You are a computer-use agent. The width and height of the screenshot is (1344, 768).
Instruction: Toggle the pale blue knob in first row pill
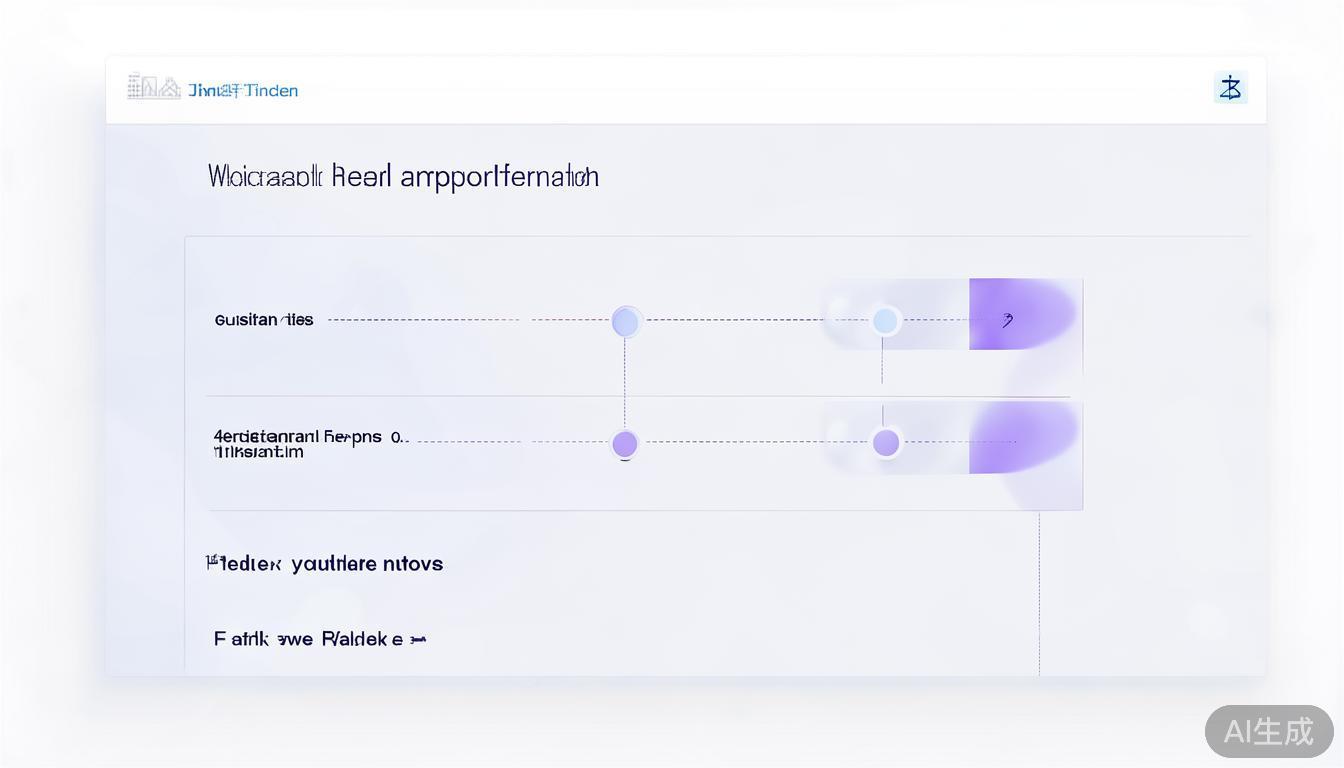[885, 321]
